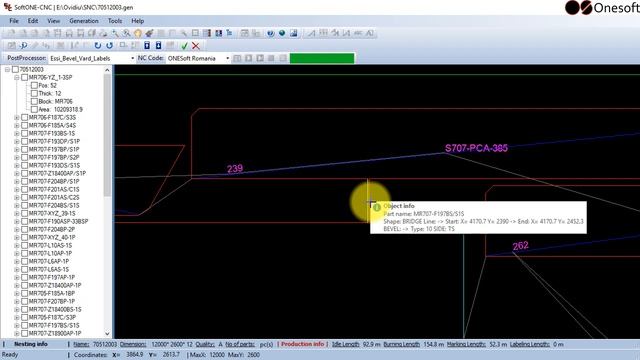The width and height of the screenshot is (640, 360).
Task: Open the View menu
Action: pos(53,21)
